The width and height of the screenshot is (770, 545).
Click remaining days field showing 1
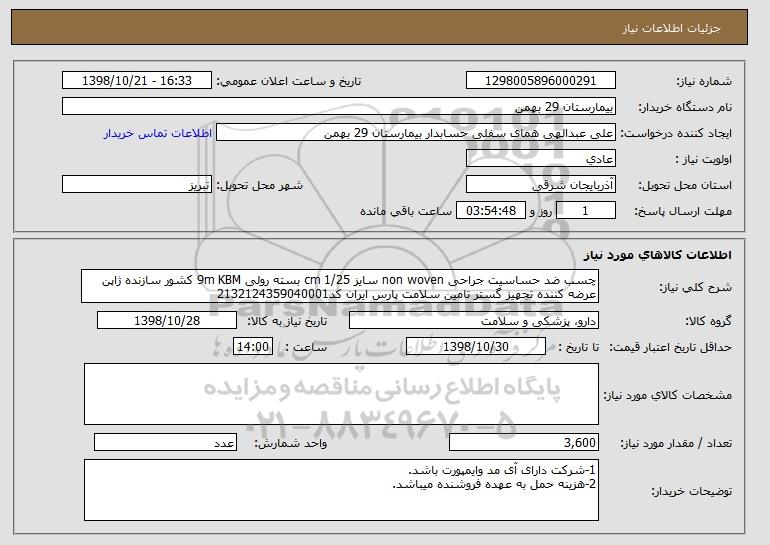tap(585, 211)
